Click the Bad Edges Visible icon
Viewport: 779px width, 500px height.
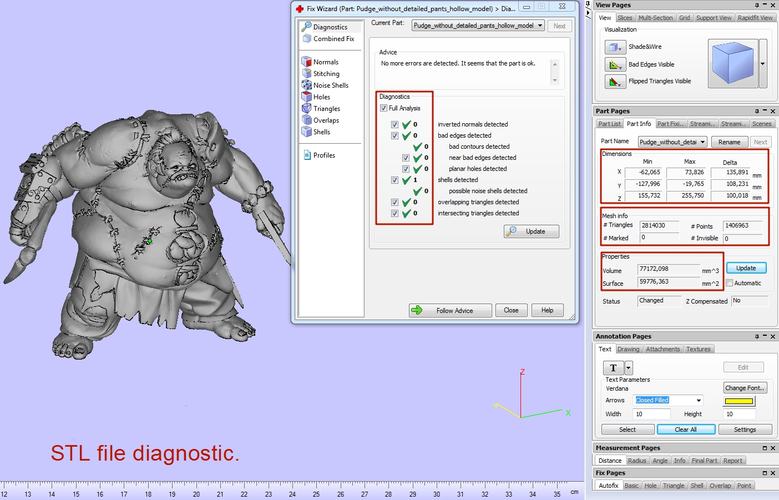click(615, 65)
